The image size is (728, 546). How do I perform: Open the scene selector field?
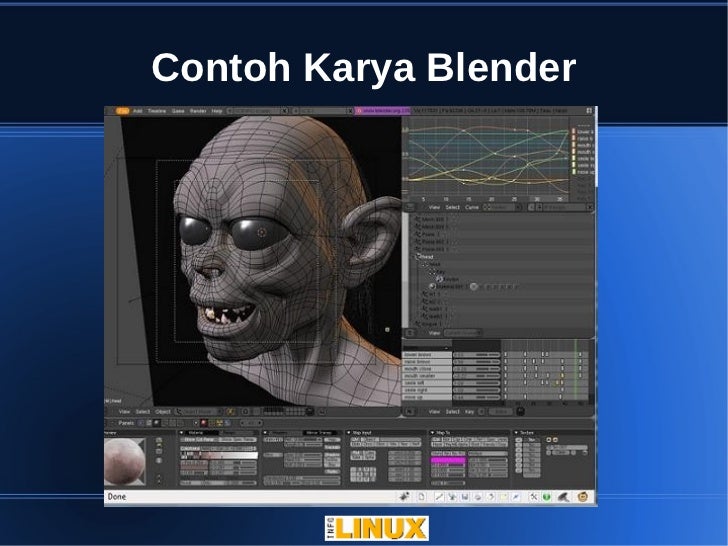pyautogui.click(x=324, y=111)
